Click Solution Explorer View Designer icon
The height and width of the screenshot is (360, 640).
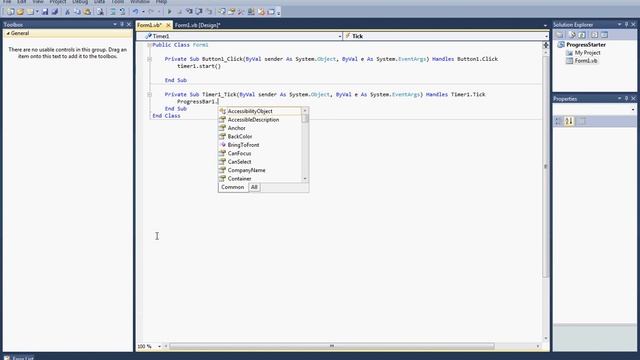[604, 35]
